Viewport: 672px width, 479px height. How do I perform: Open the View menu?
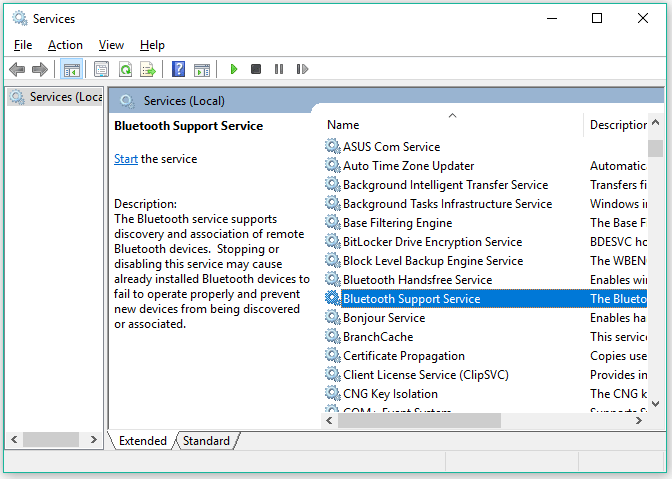pos(111,45)
